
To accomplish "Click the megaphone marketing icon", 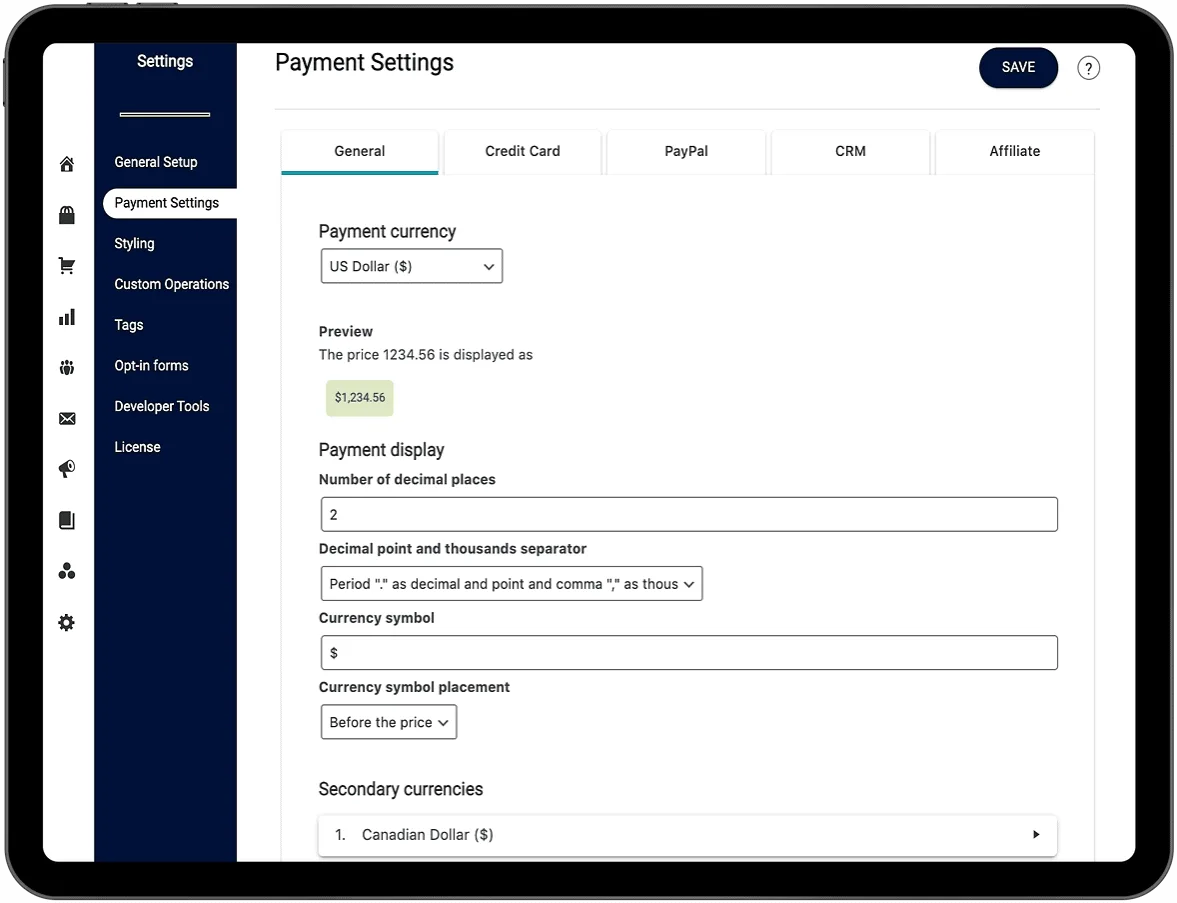I will point(67,469).
